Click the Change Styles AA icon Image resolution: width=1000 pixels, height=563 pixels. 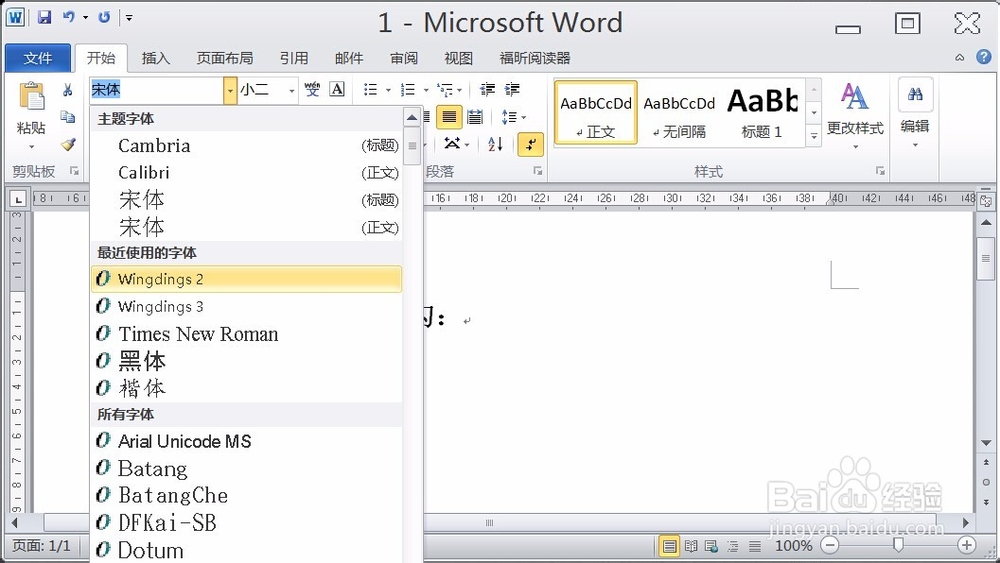point(855,96)
